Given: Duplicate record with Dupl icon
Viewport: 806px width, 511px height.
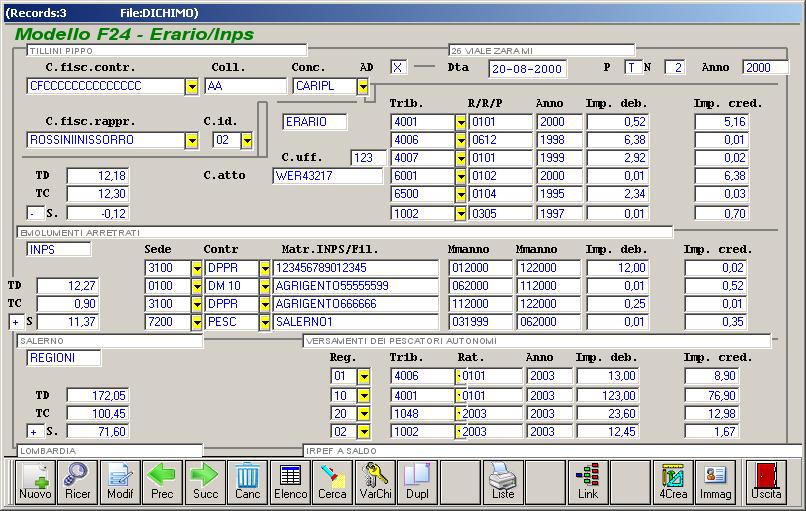Looking at the screenshot, I should 417,481.
